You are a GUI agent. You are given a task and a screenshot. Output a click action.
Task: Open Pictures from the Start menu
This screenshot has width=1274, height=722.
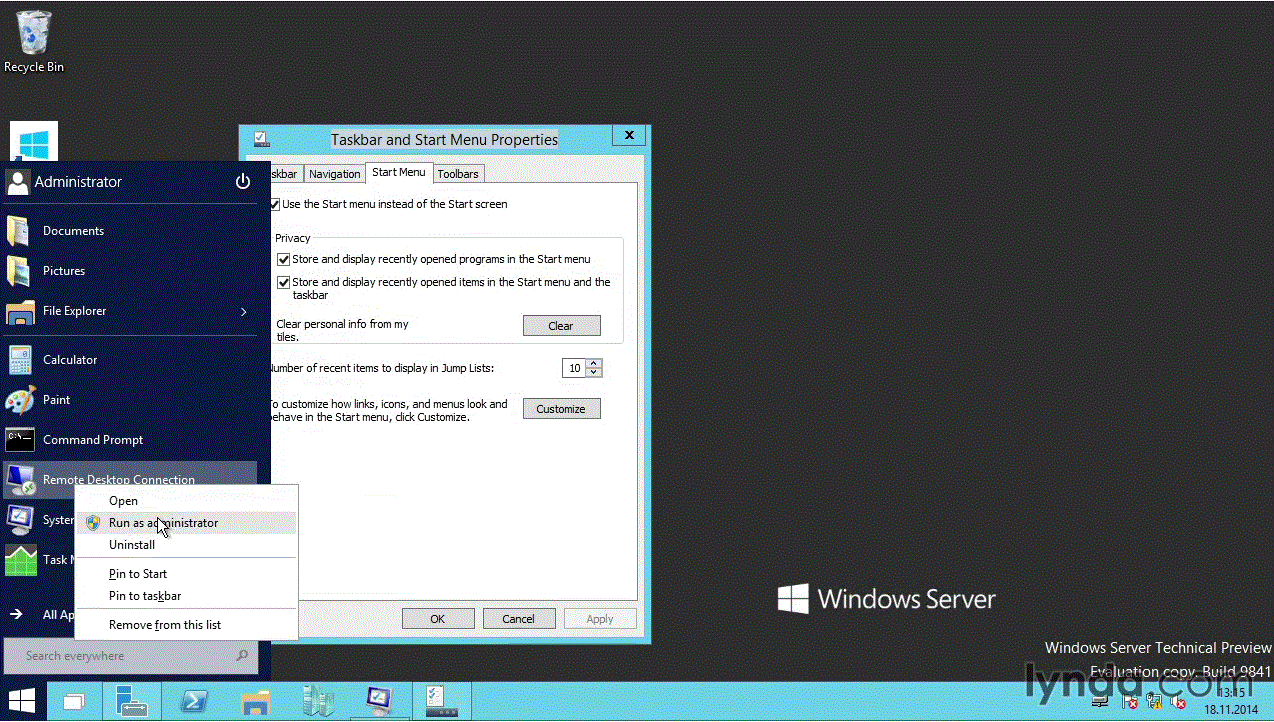pos(130,271)
